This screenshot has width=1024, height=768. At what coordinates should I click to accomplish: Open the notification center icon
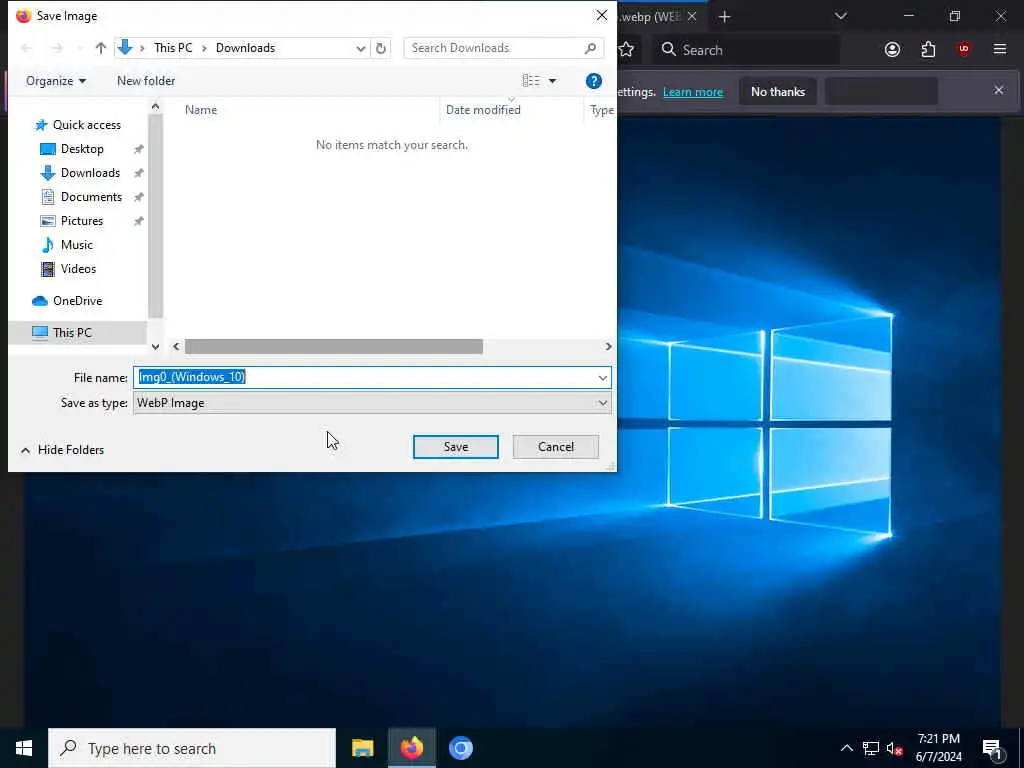click(x=992, y=749)
